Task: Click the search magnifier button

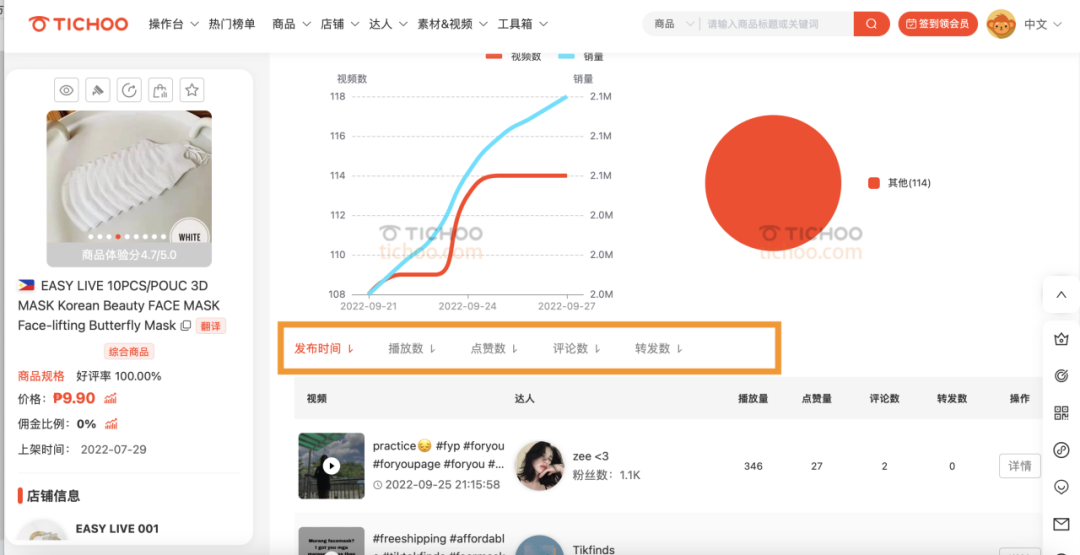Action: [x=871, y=24]
